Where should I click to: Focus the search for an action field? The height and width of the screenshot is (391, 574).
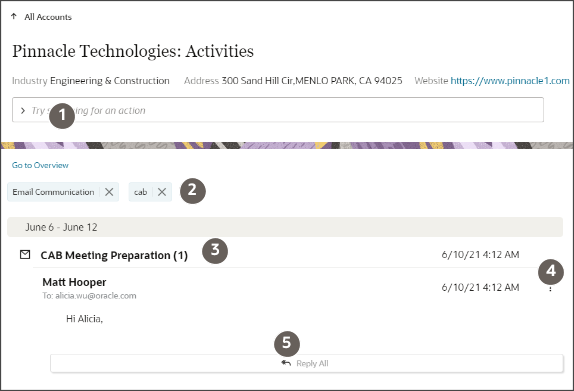278,110
